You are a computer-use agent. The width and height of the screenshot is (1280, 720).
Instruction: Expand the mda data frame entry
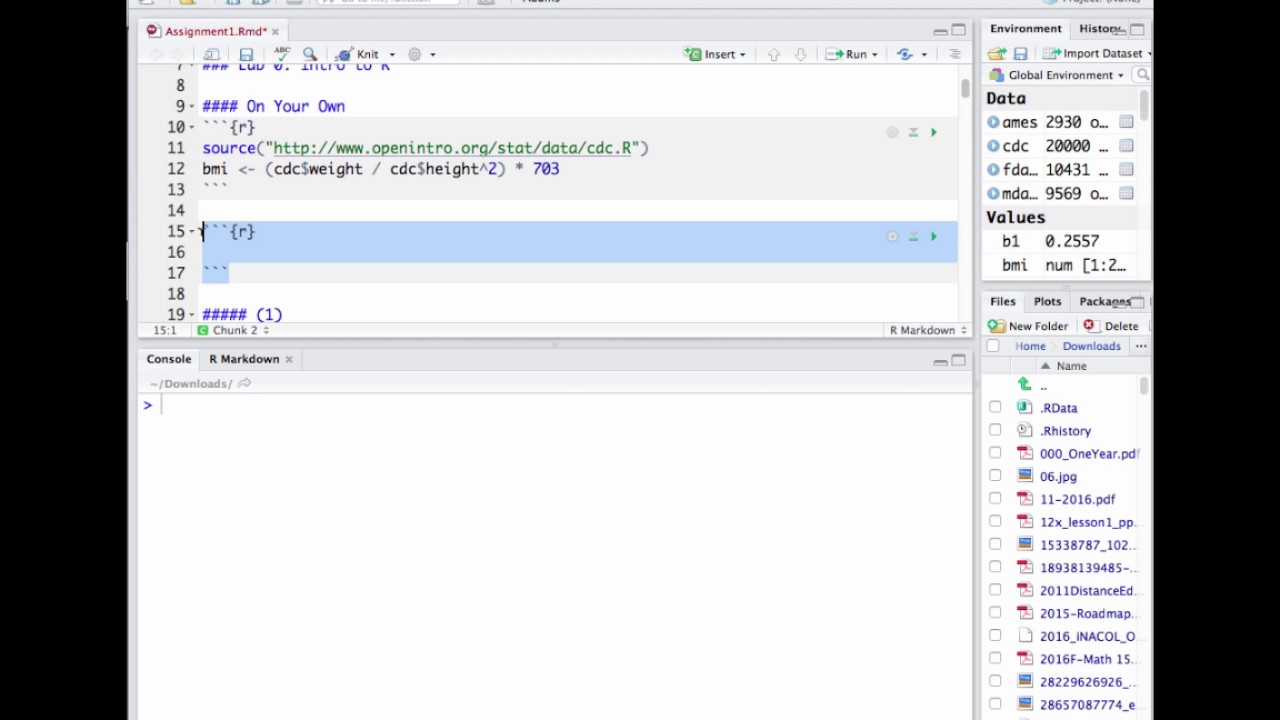(993, 194)
